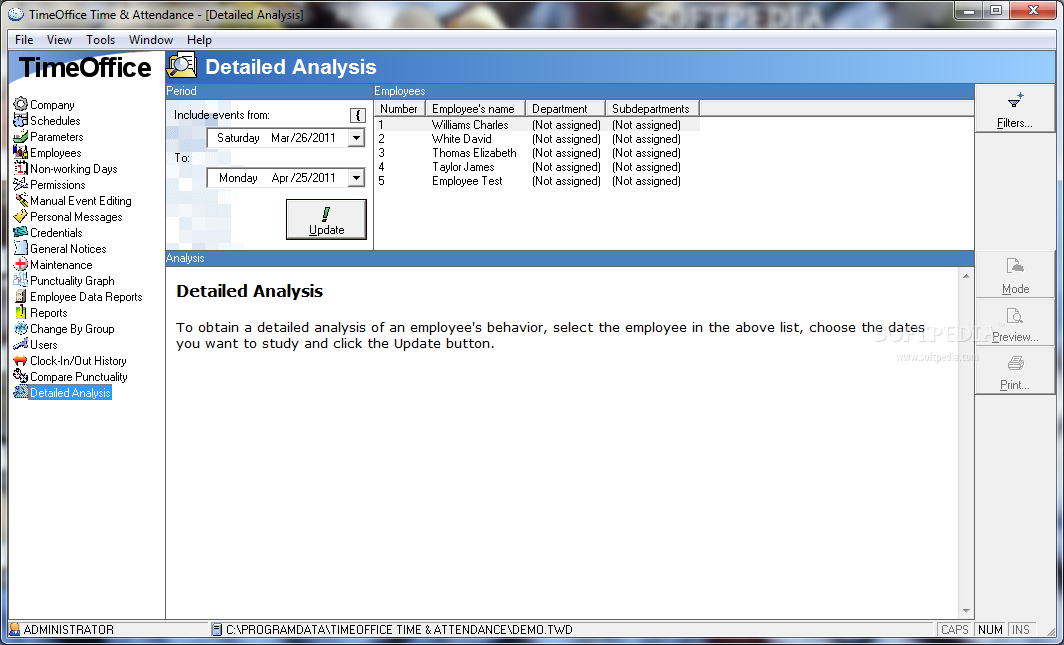
Task: Open the File menu
Action: click(x=24, y=40)
